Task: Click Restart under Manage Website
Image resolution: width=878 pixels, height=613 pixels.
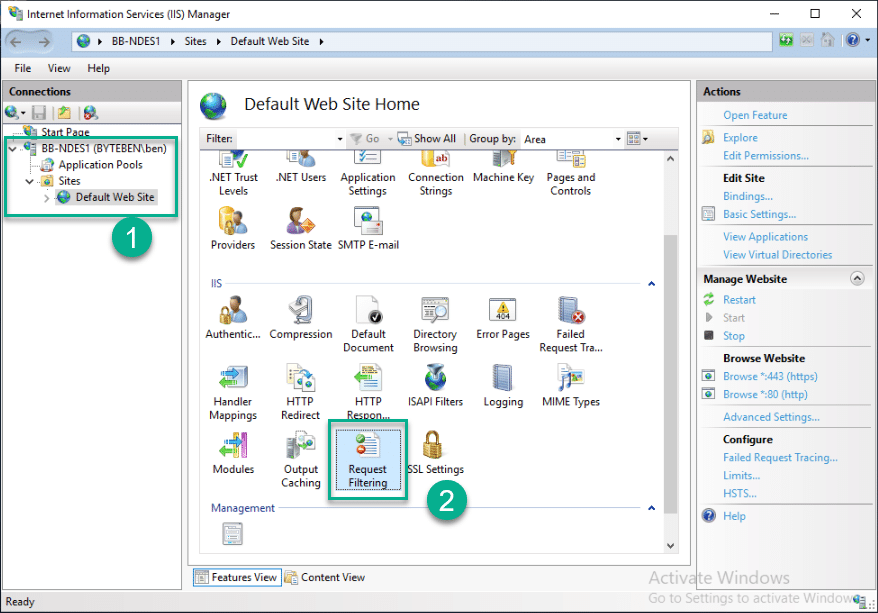Action: (x=739, y=300)
